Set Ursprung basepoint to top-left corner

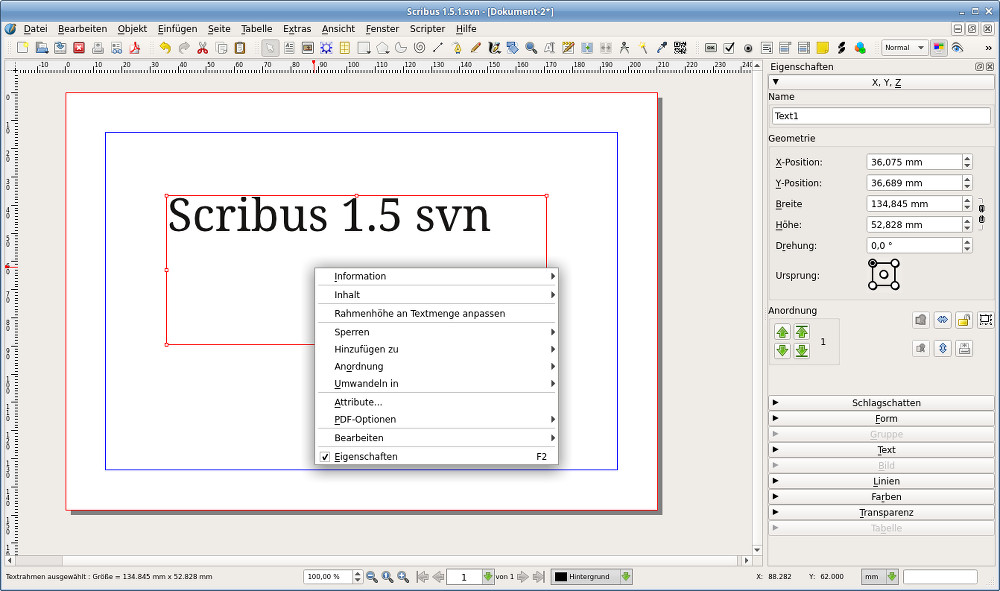point(872,263)
